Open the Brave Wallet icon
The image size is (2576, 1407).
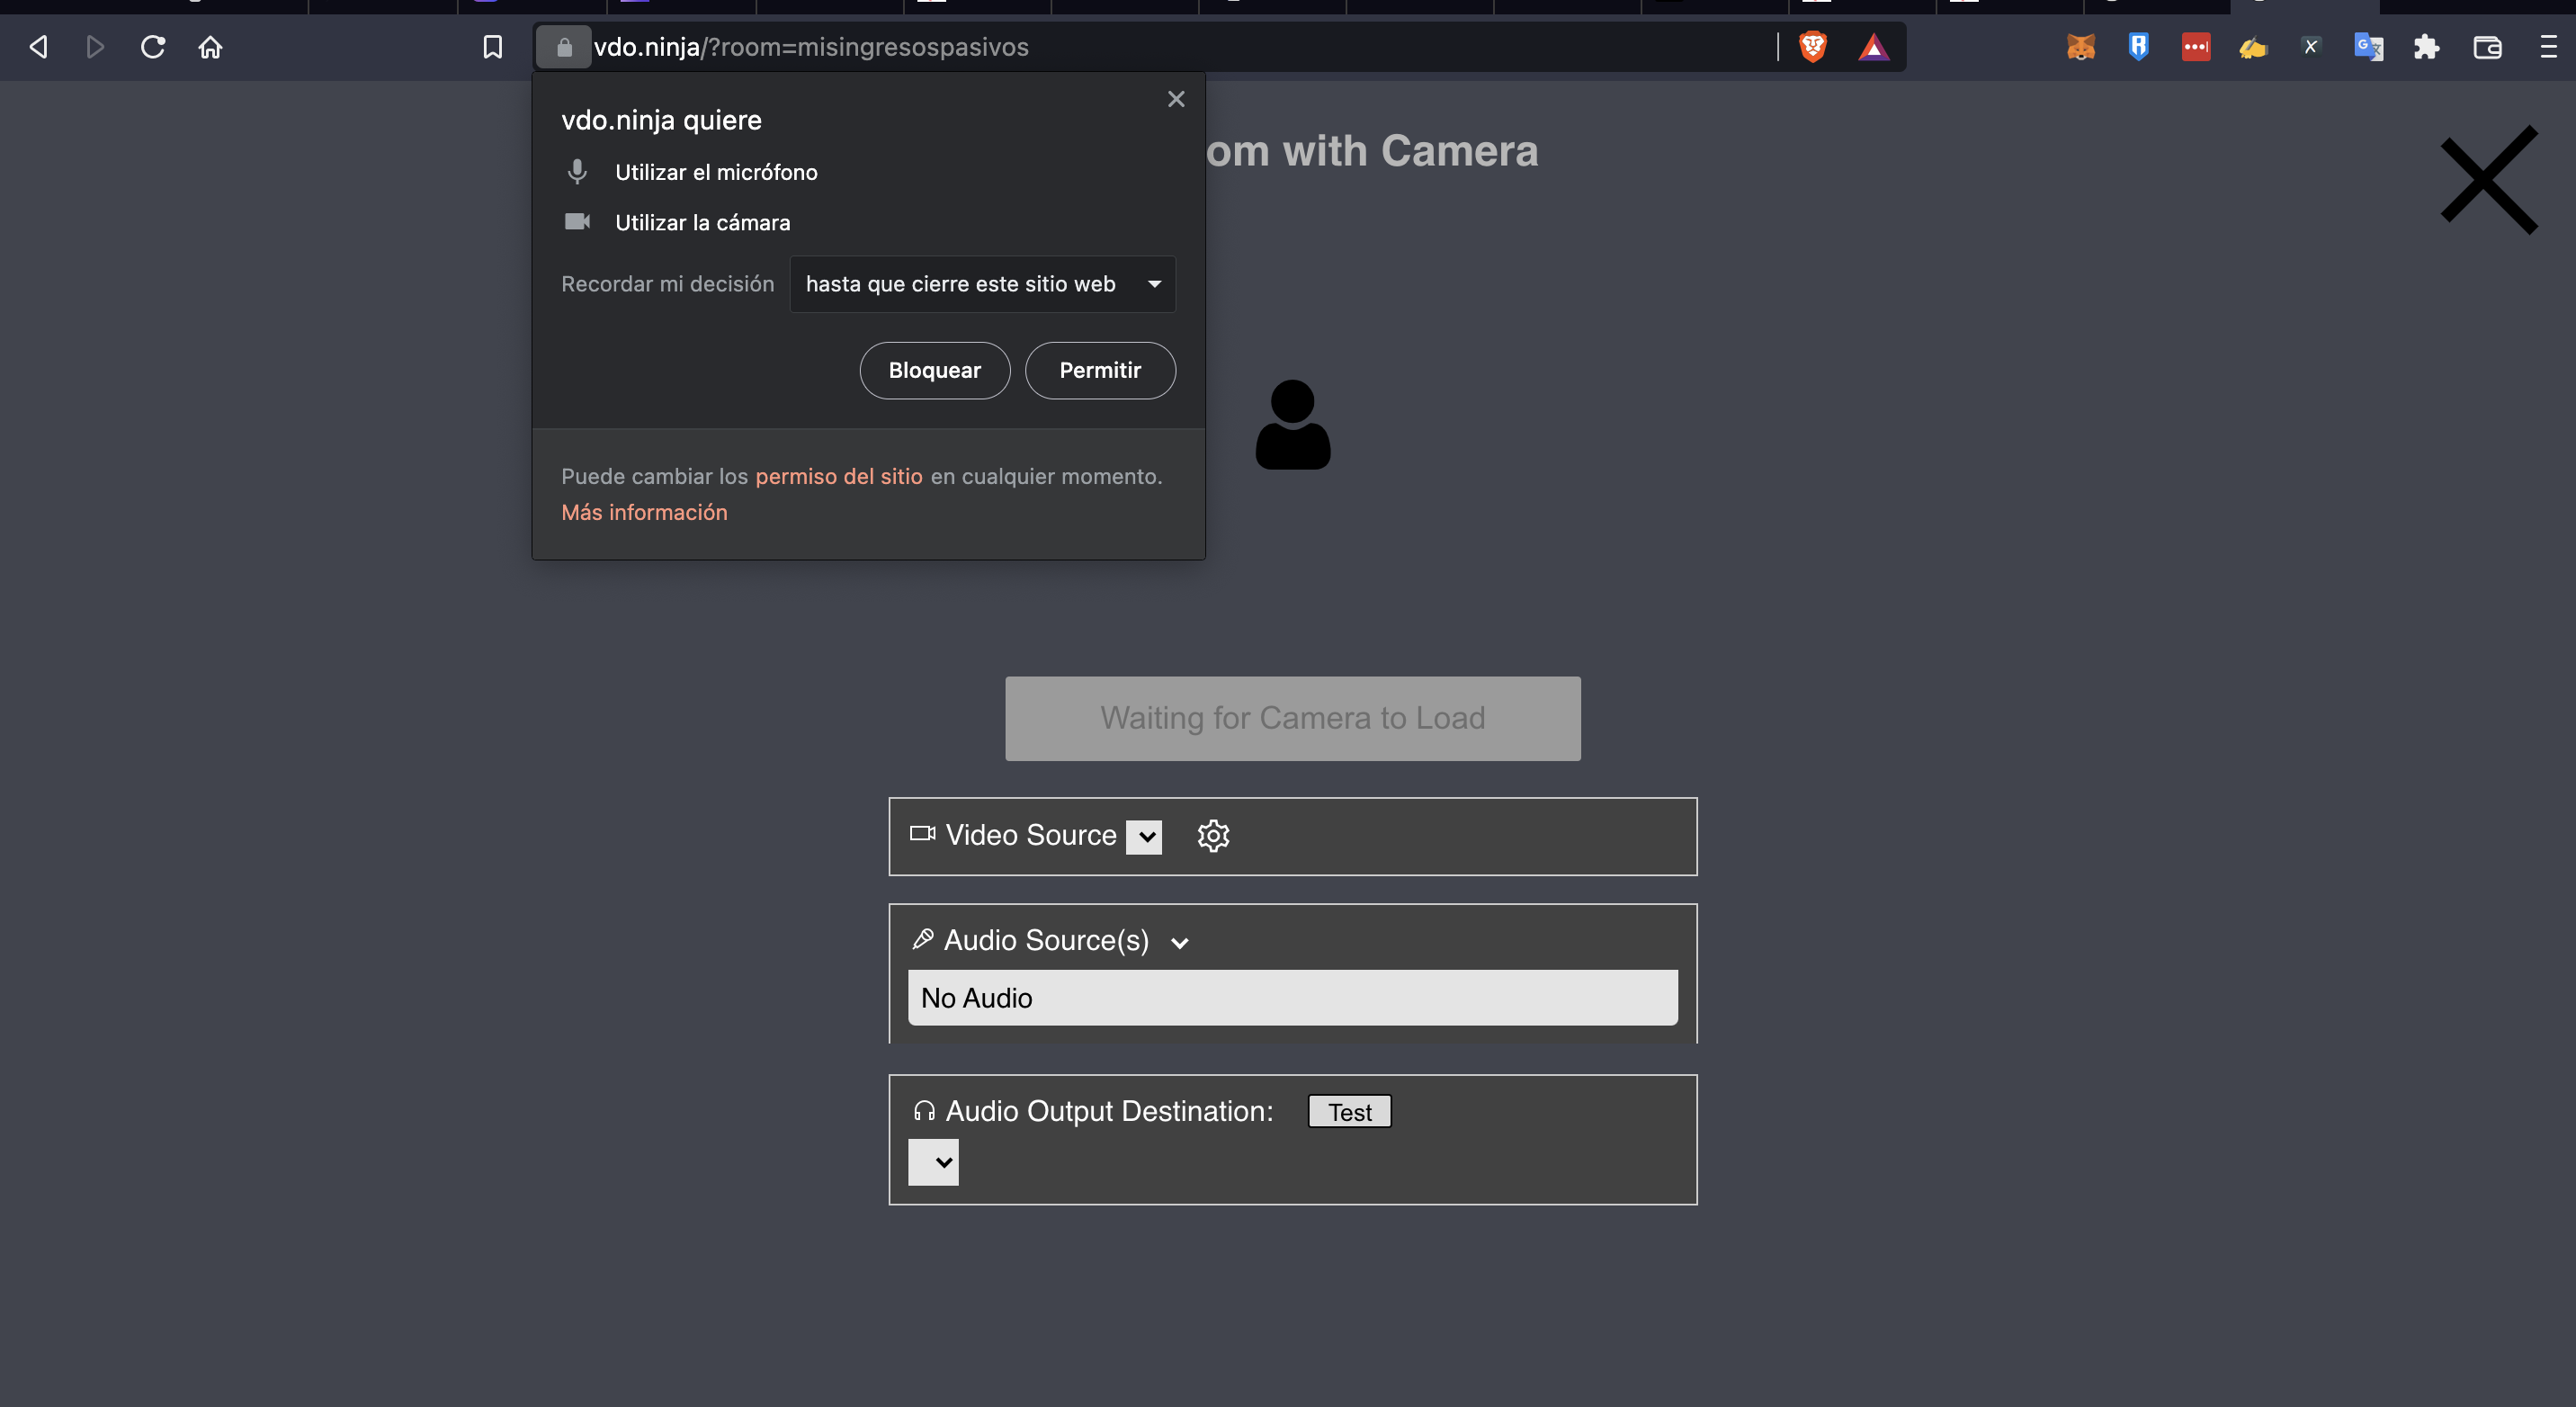click(x=2487, y=47)
